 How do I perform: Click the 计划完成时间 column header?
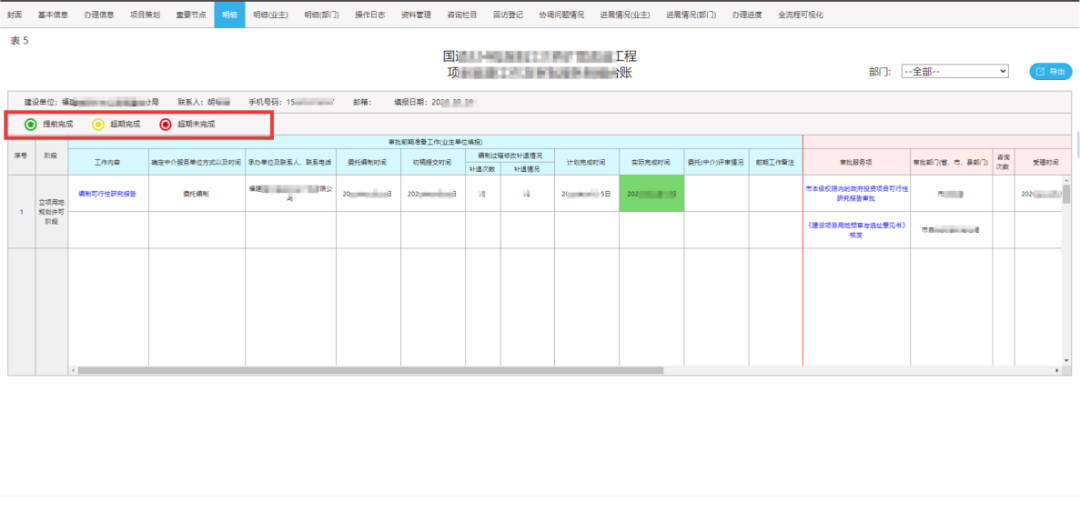pyautogui.click(x=586, y=162)
